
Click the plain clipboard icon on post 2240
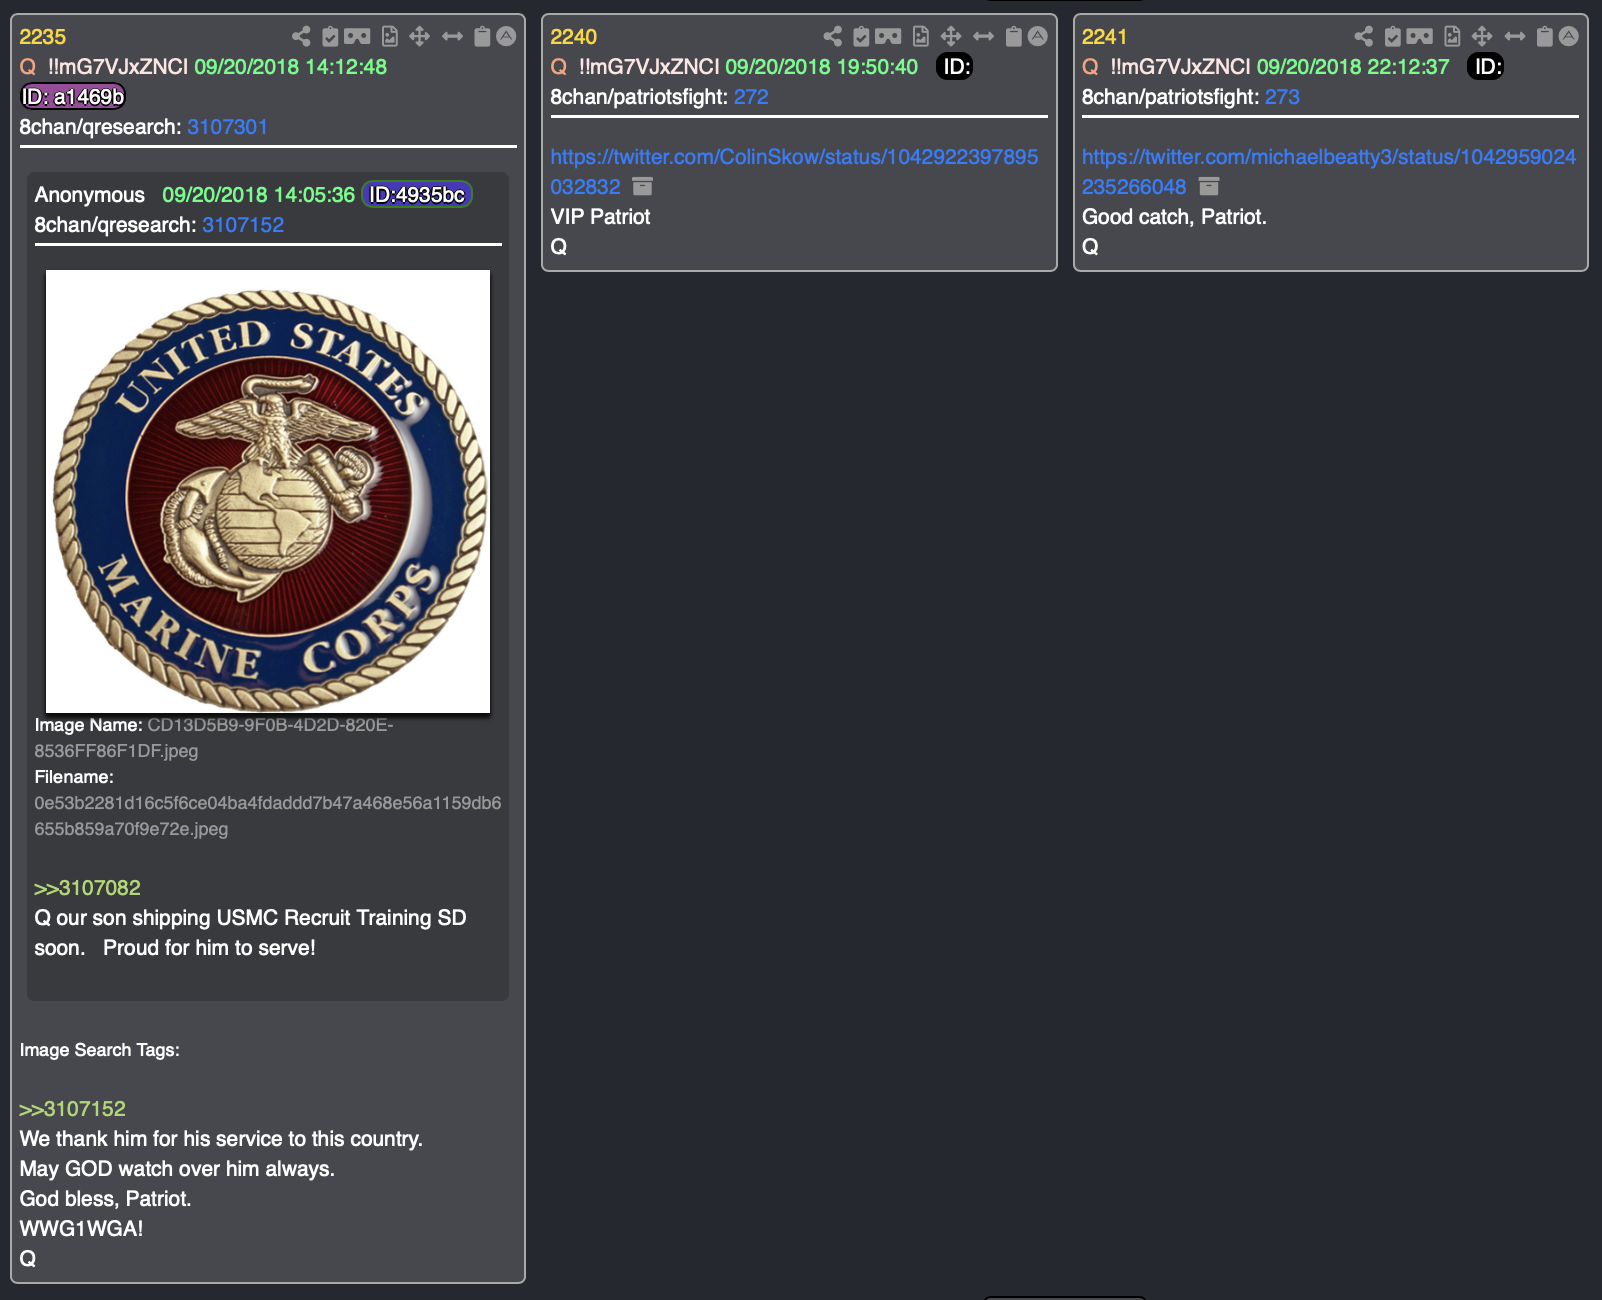pyautogui.click(x=1013, y=37)
